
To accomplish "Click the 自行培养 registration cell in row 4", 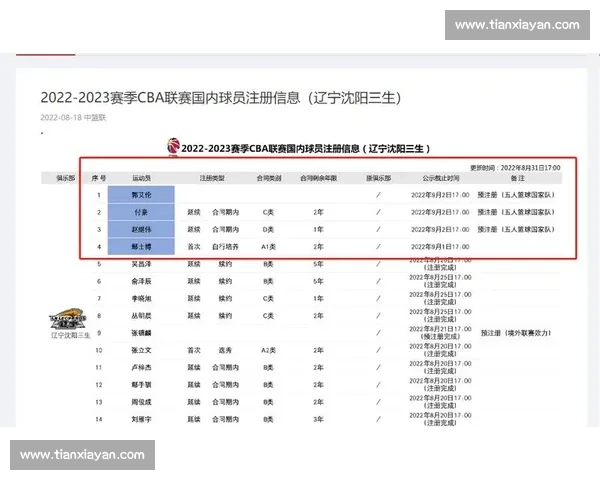I will (x=225, y=247).
